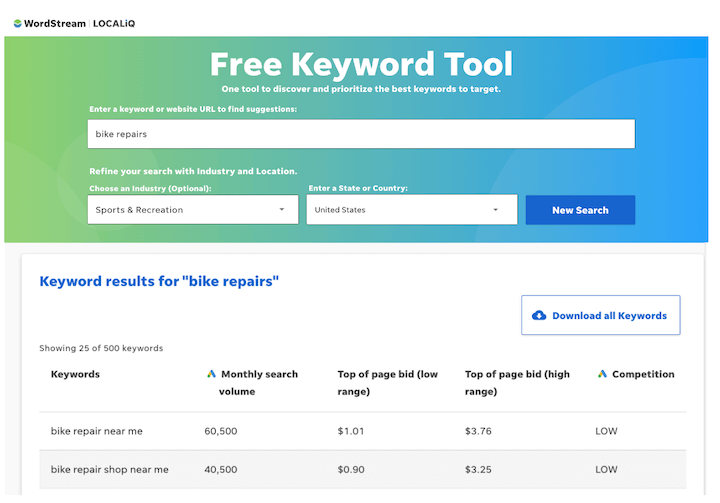Click LOW competition for 'bike repair near me'

click(606, 431)
